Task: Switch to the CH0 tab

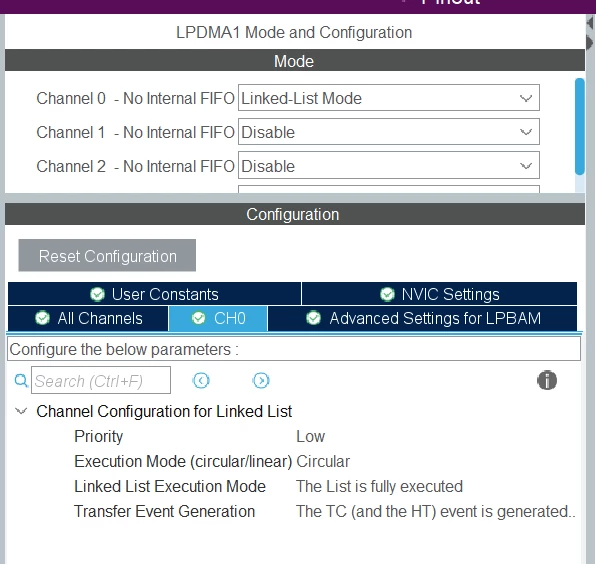Action: pos(218,318)
